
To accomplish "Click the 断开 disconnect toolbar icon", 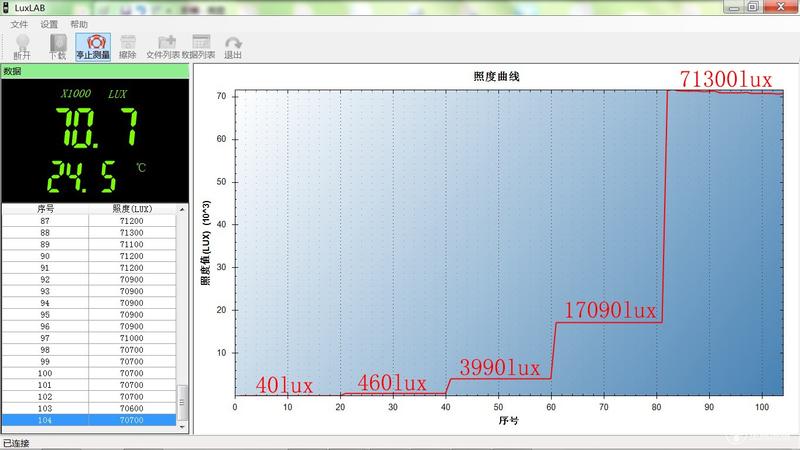I will (22, 47).
